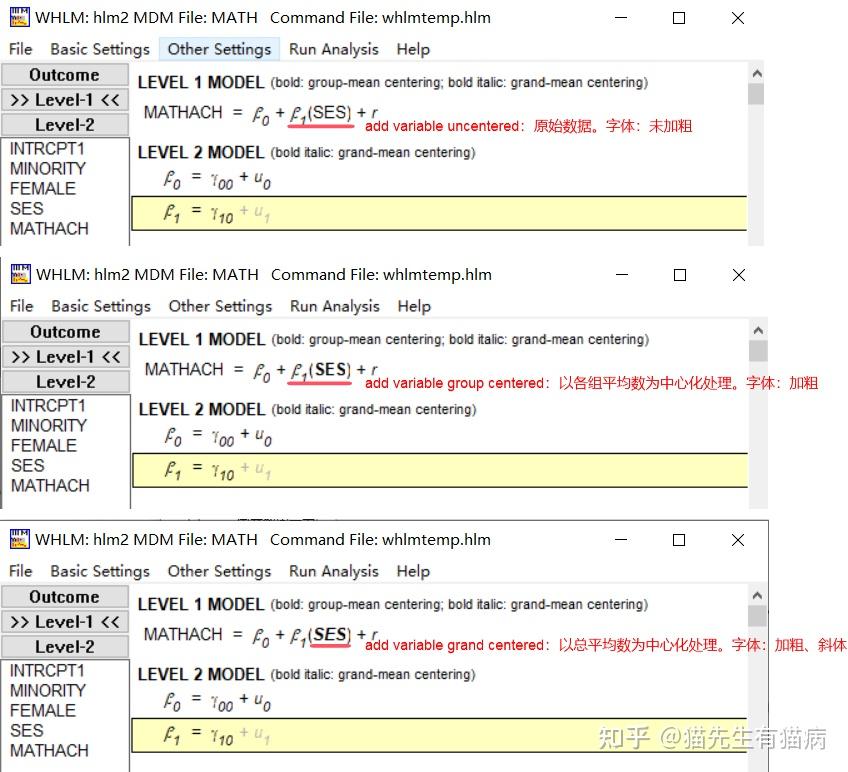
Task: Open the Other Settings menu
Action: tap(219, 48)
